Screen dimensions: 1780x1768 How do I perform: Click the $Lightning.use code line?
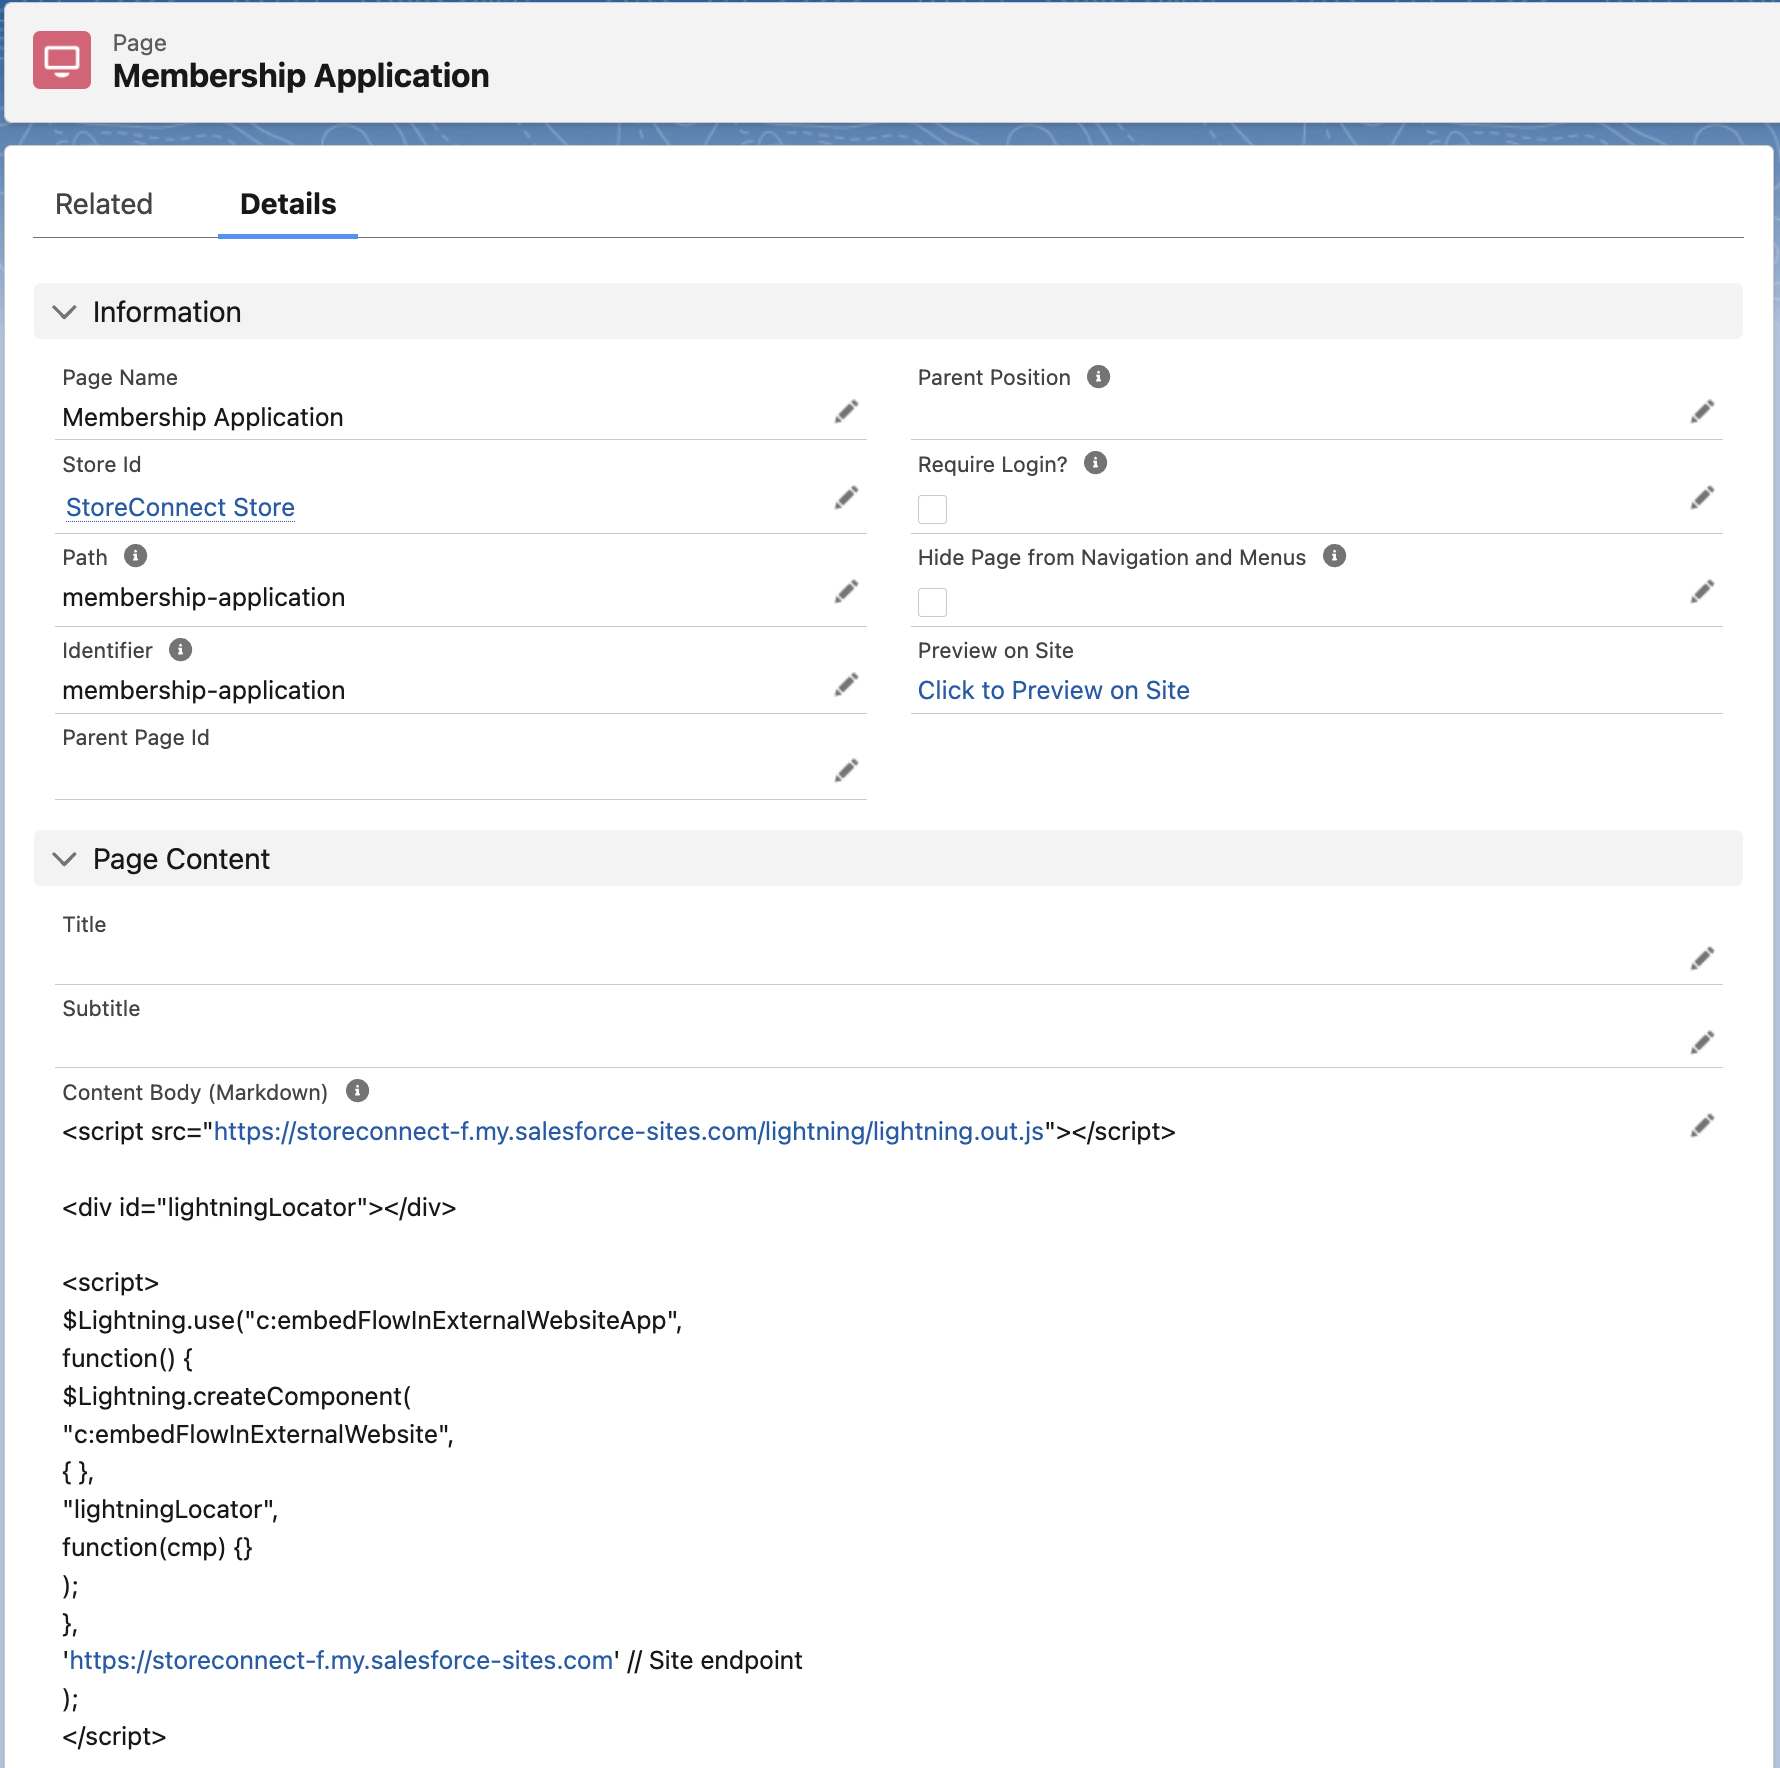click(x=372, y=1320)
